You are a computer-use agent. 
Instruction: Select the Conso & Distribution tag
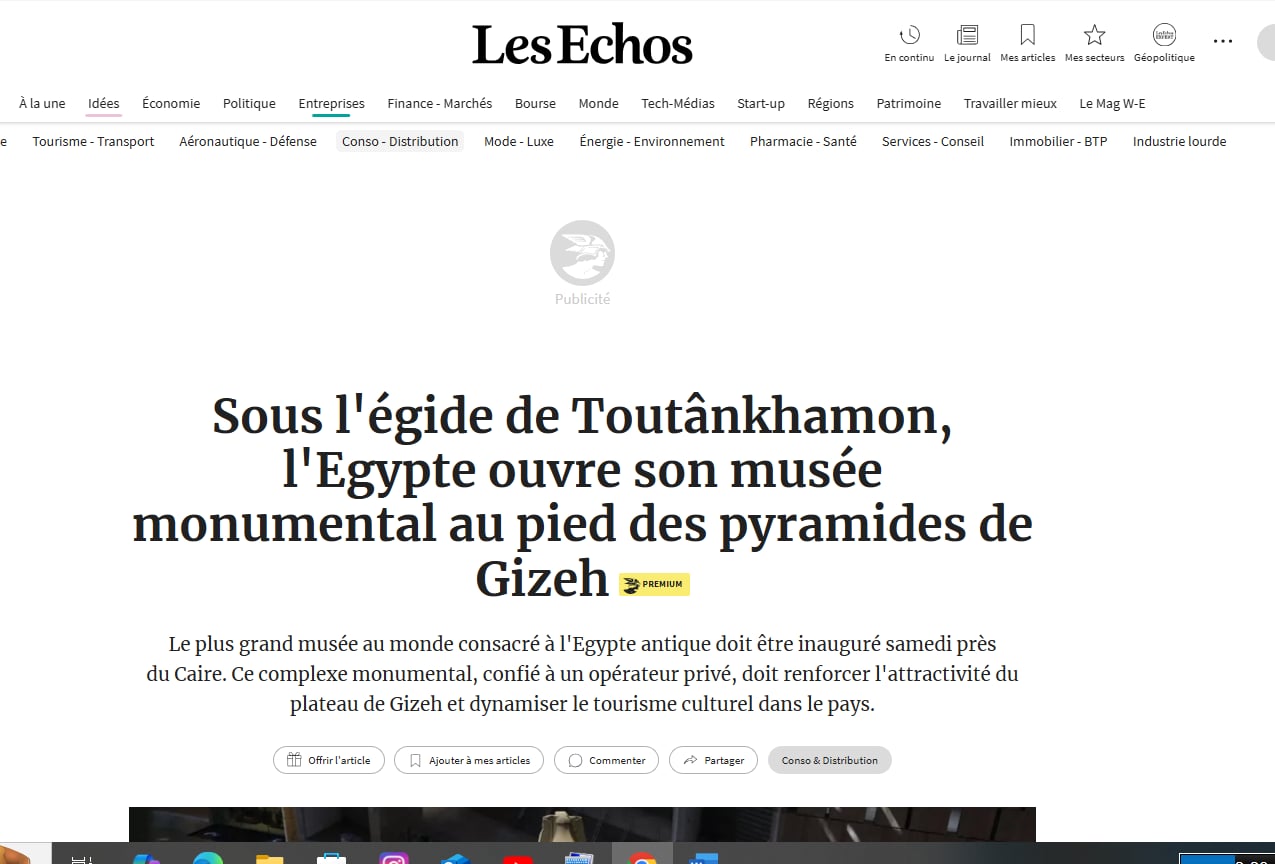tap(829, 760)
